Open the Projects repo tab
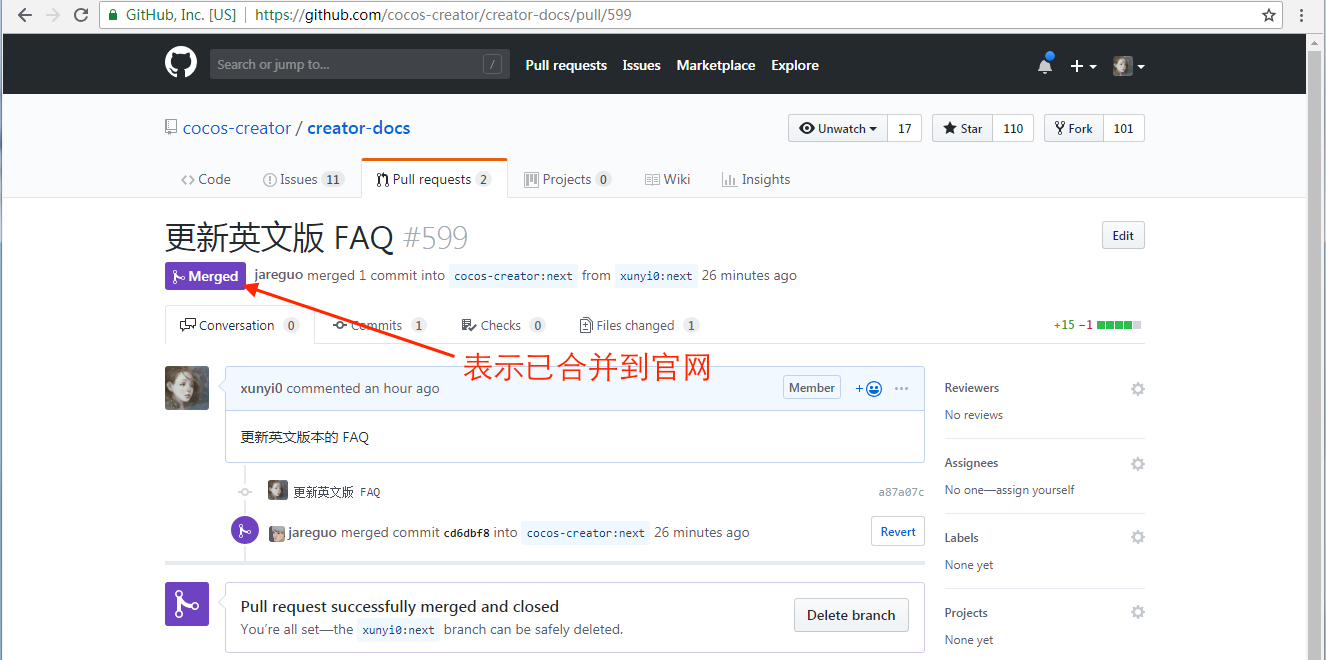Viewport: 1326px width, 660px height. [568, 179]
